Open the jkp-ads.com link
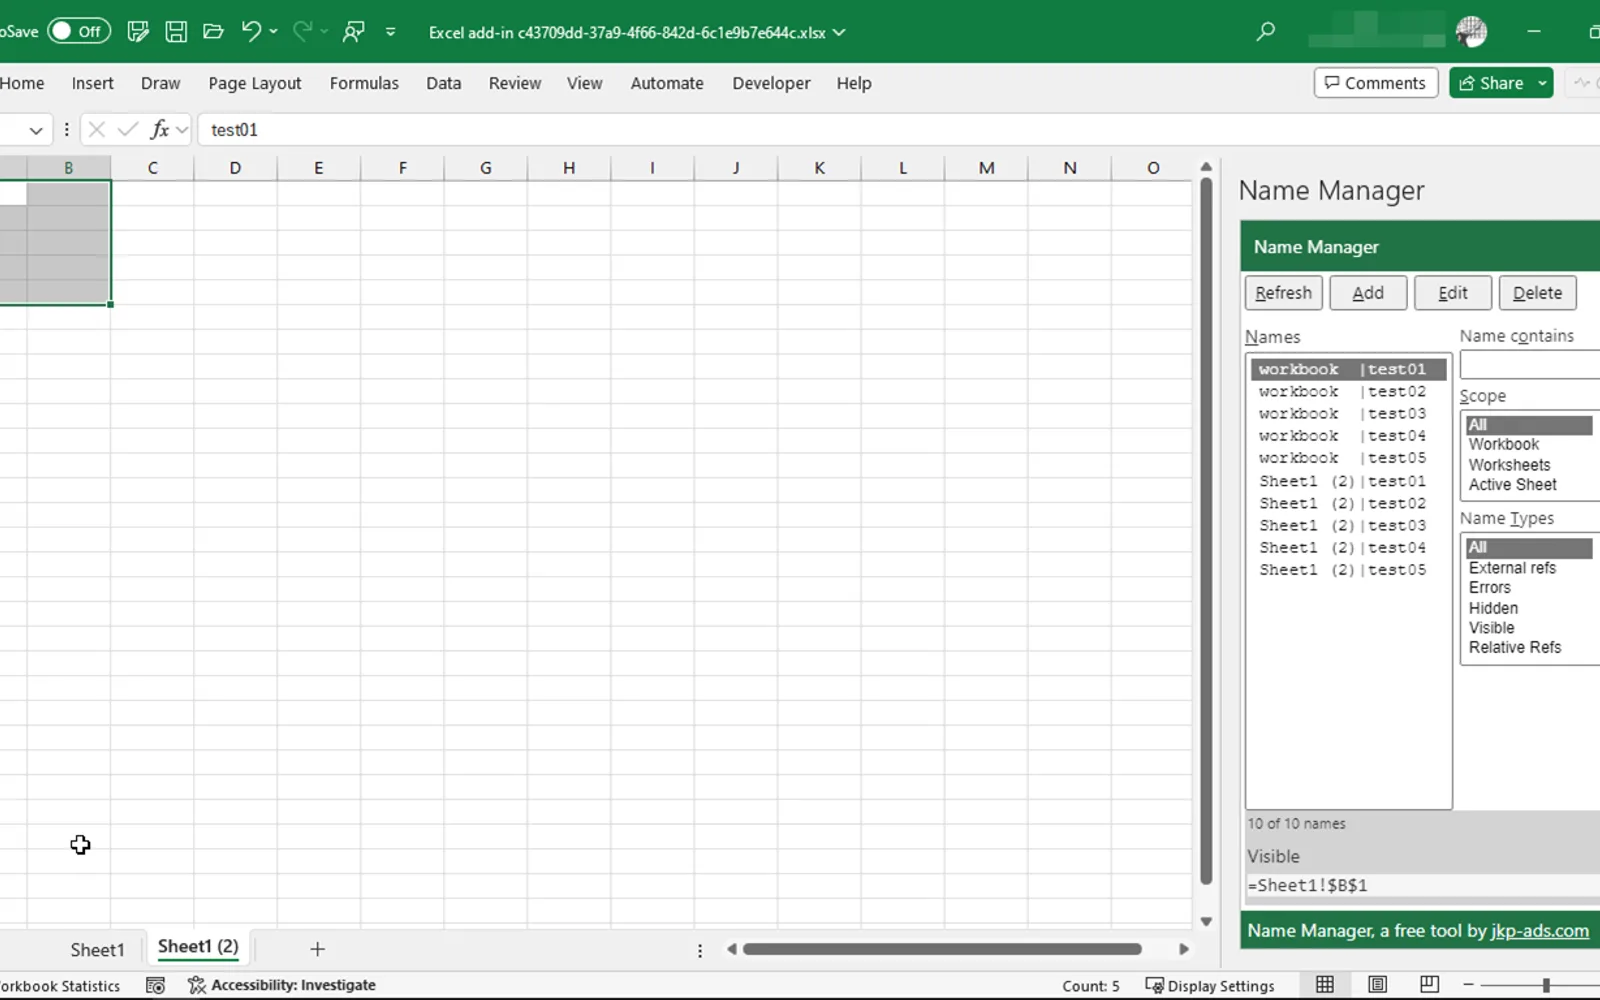Screen dimensions: 1600x1000 (x=1539, y=931)
